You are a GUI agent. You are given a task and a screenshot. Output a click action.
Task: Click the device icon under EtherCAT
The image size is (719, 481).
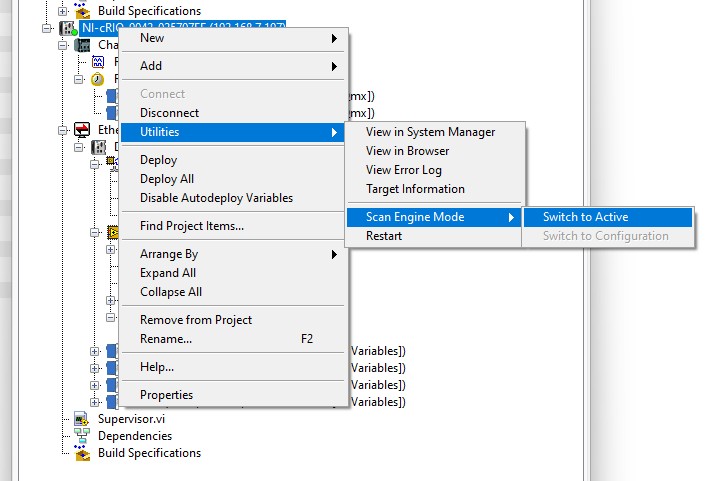coord(99,147)
